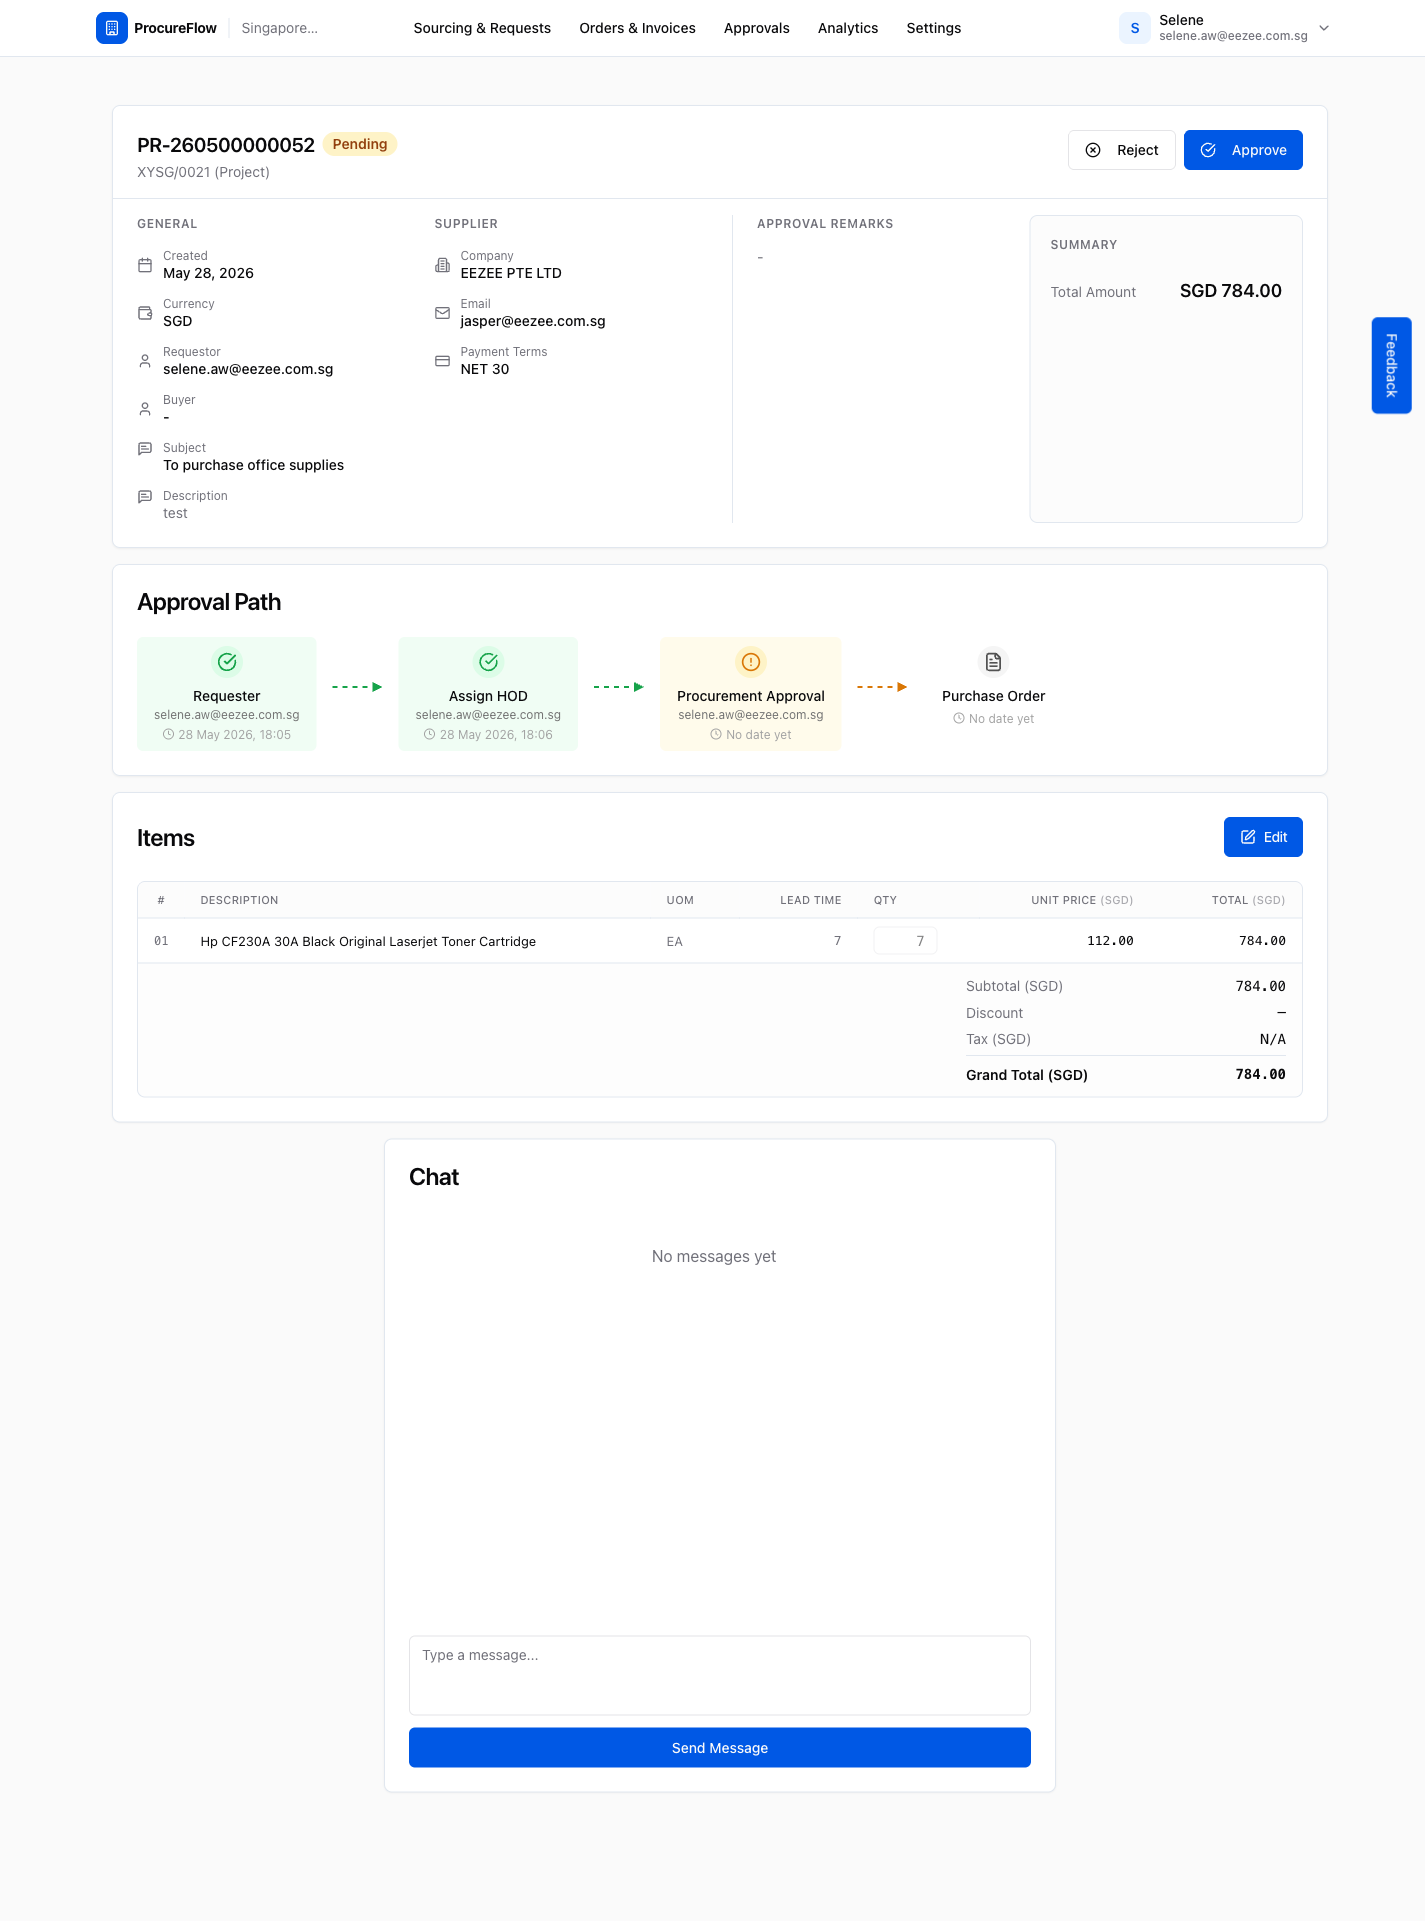The width and height of the screenshot is (1425, 1921).
Task: Click supplier email jasper@eezee.com.sg
Action: (533, 321)
